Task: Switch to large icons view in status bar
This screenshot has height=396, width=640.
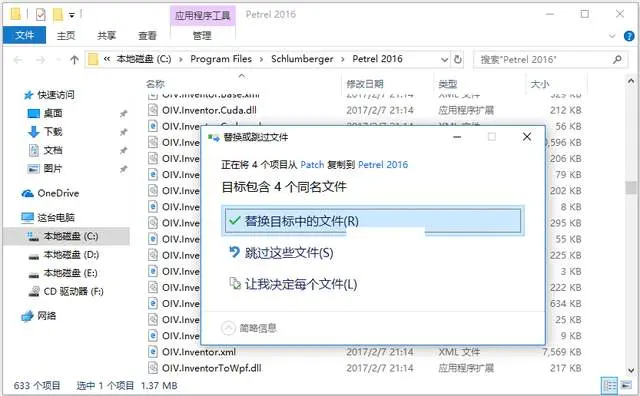Action: 625,385
